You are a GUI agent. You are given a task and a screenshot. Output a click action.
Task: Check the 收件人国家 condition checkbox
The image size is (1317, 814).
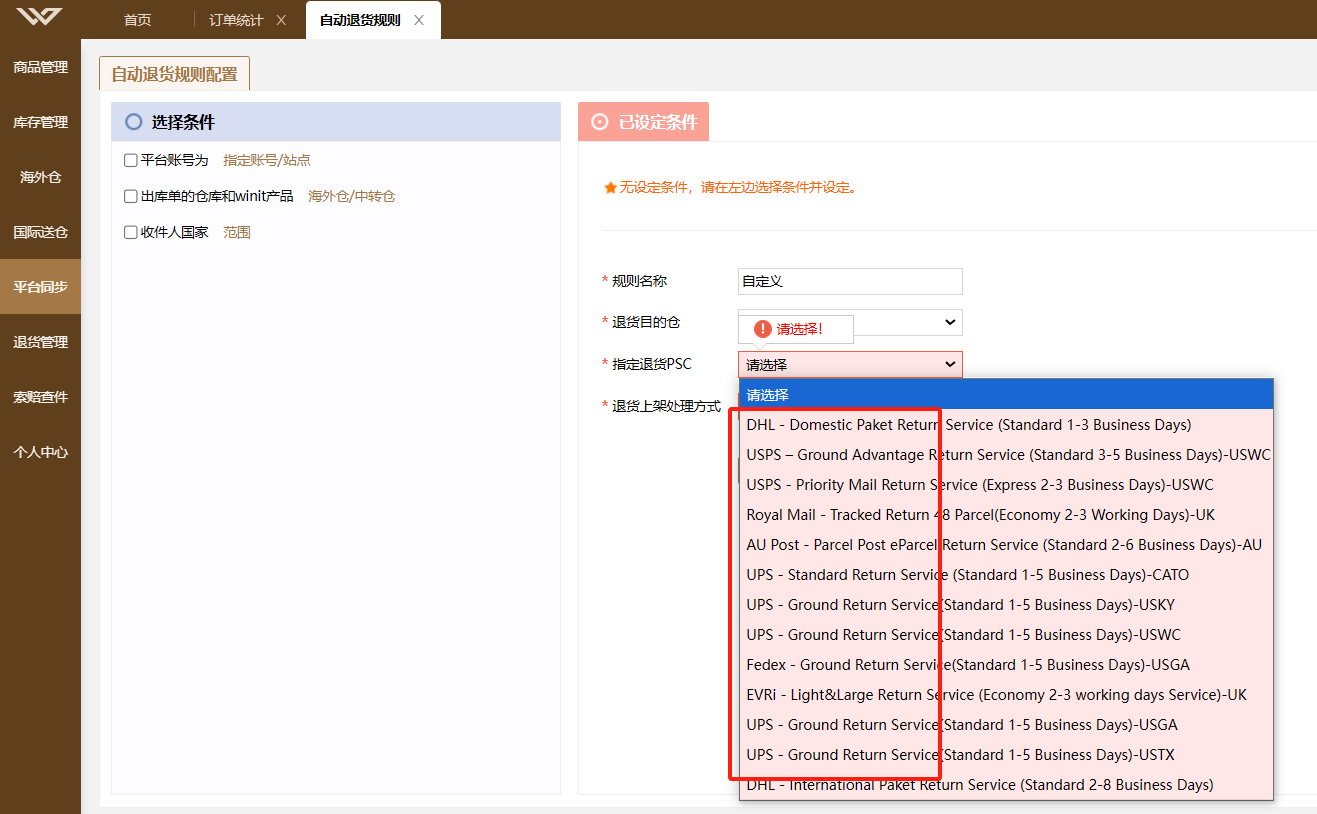pyautogui.click(x=130, y=232)
